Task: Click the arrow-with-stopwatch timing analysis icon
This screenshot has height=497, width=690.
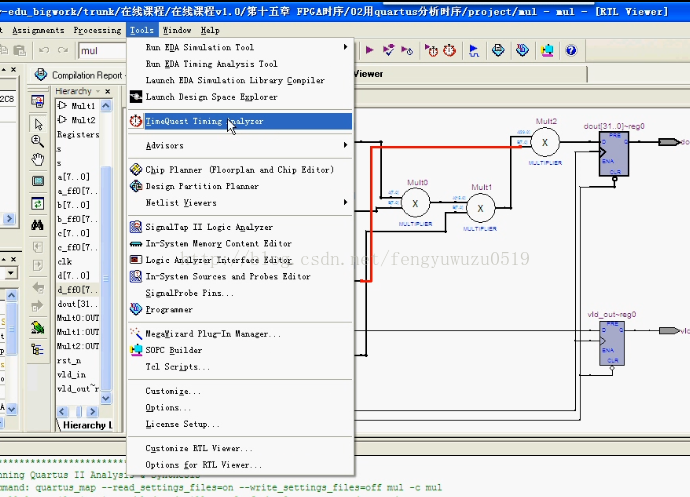Action: click(x=431, y=50)
